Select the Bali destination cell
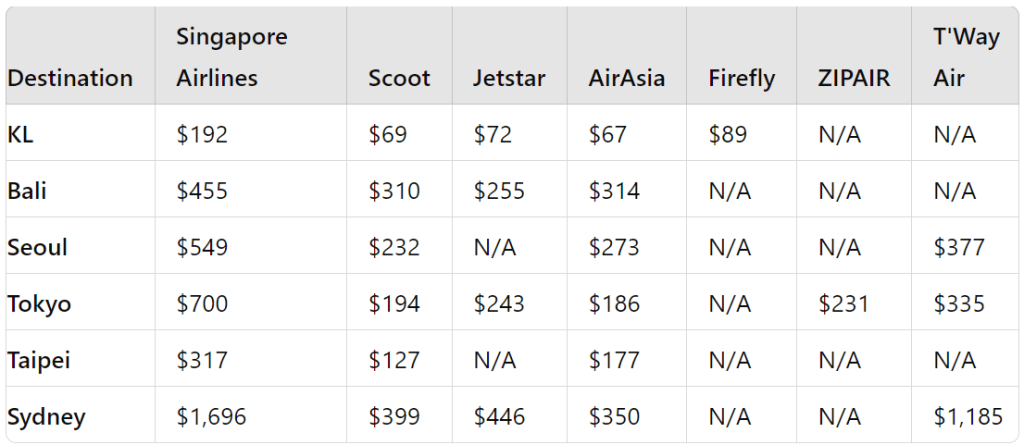Viewport: 1024px width, 445px height. pos(27,191)
